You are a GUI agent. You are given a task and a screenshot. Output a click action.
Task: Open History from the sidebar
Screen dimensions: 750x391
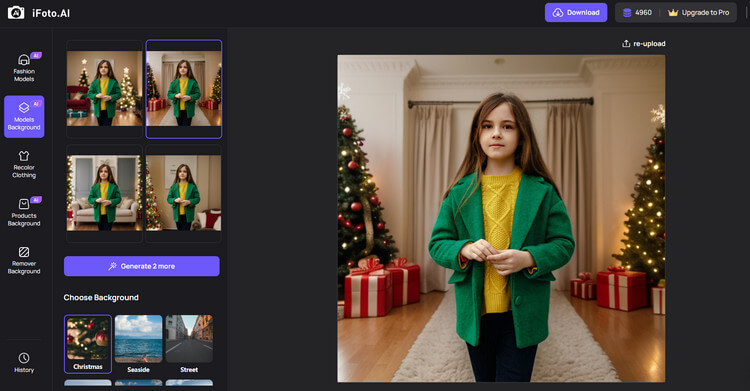click(24, 363)
